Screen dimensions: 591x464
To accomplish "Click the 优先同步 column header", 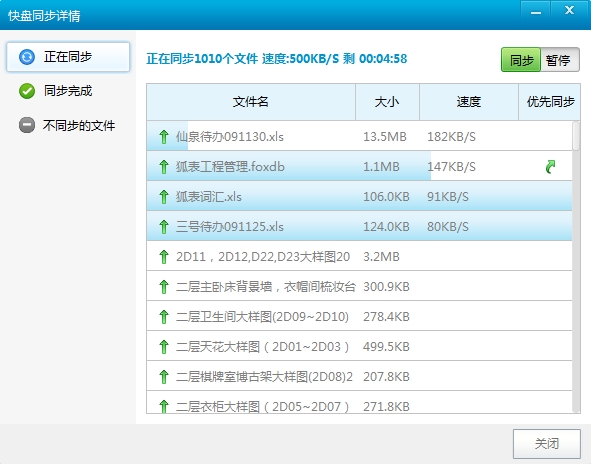I will click(x=550, y=102).
